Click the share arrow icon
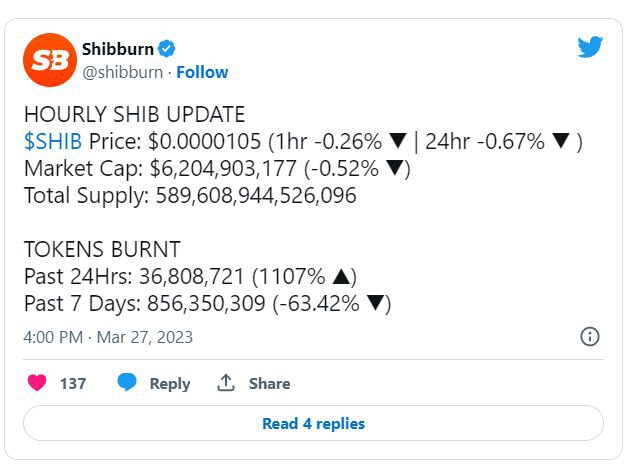This screenshot has height=466, width=628. [226, 383]
